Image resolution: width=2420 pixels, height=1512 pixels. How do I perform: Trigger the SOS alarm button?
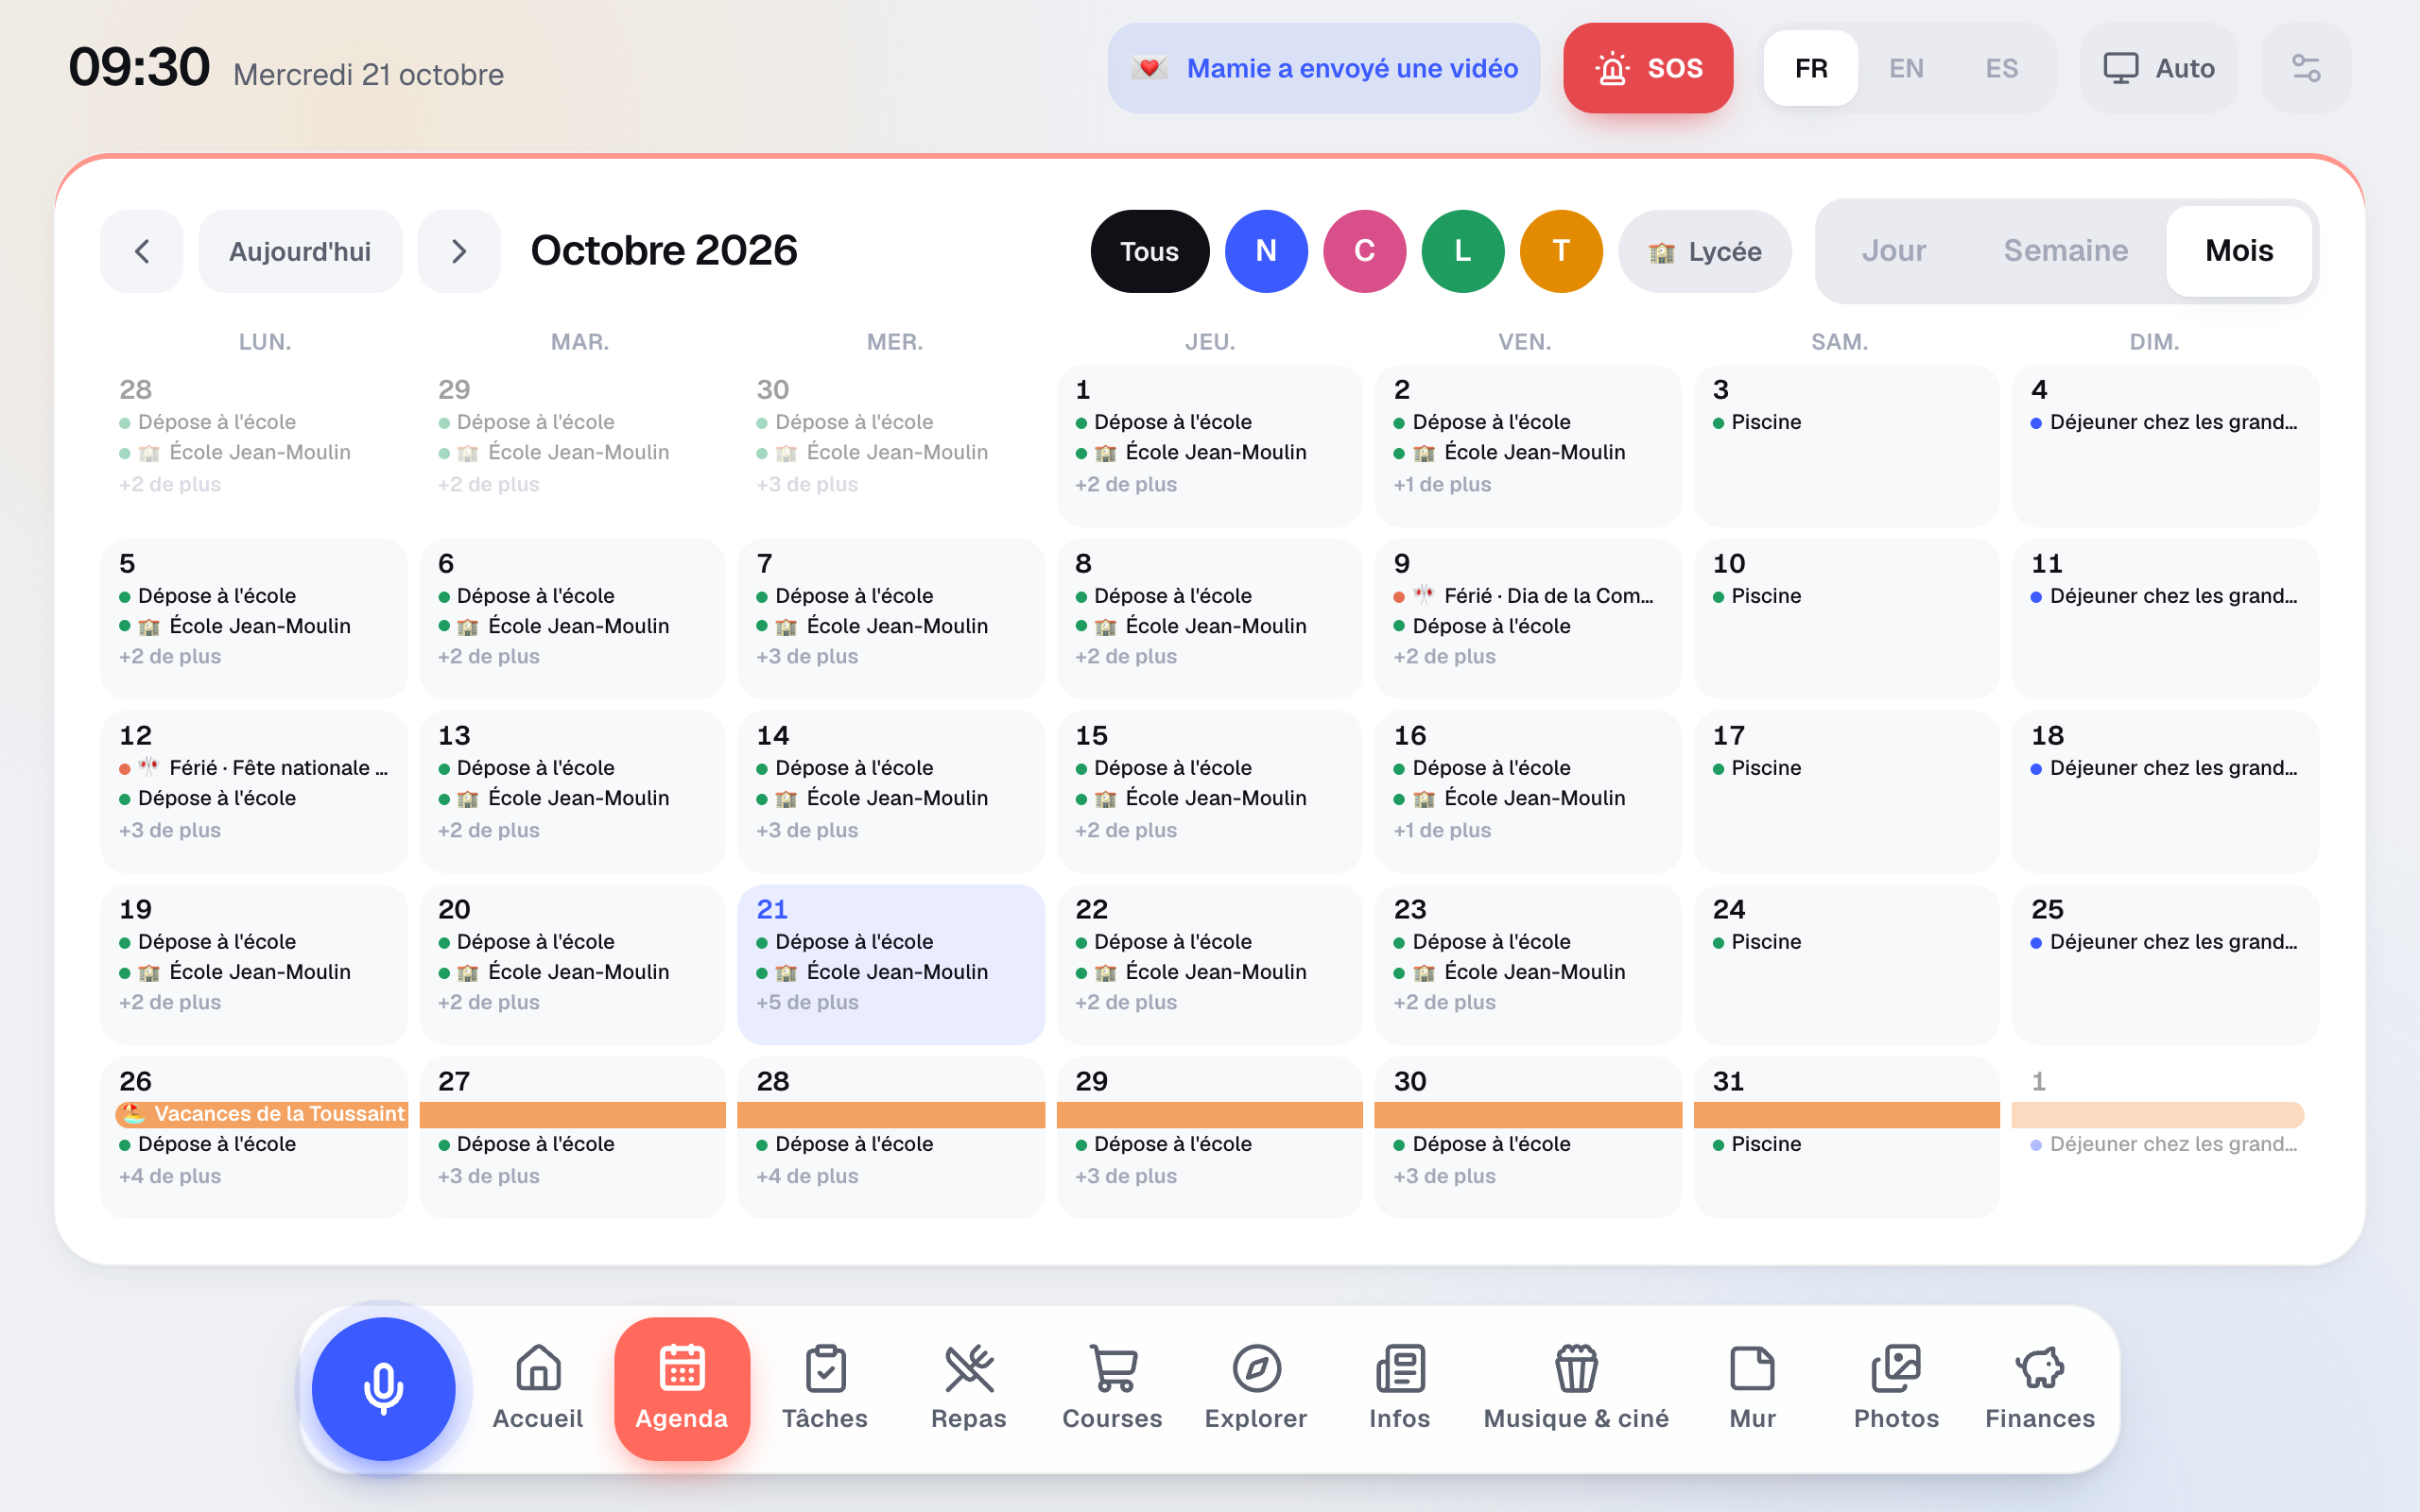click(x=1648, y=68)
